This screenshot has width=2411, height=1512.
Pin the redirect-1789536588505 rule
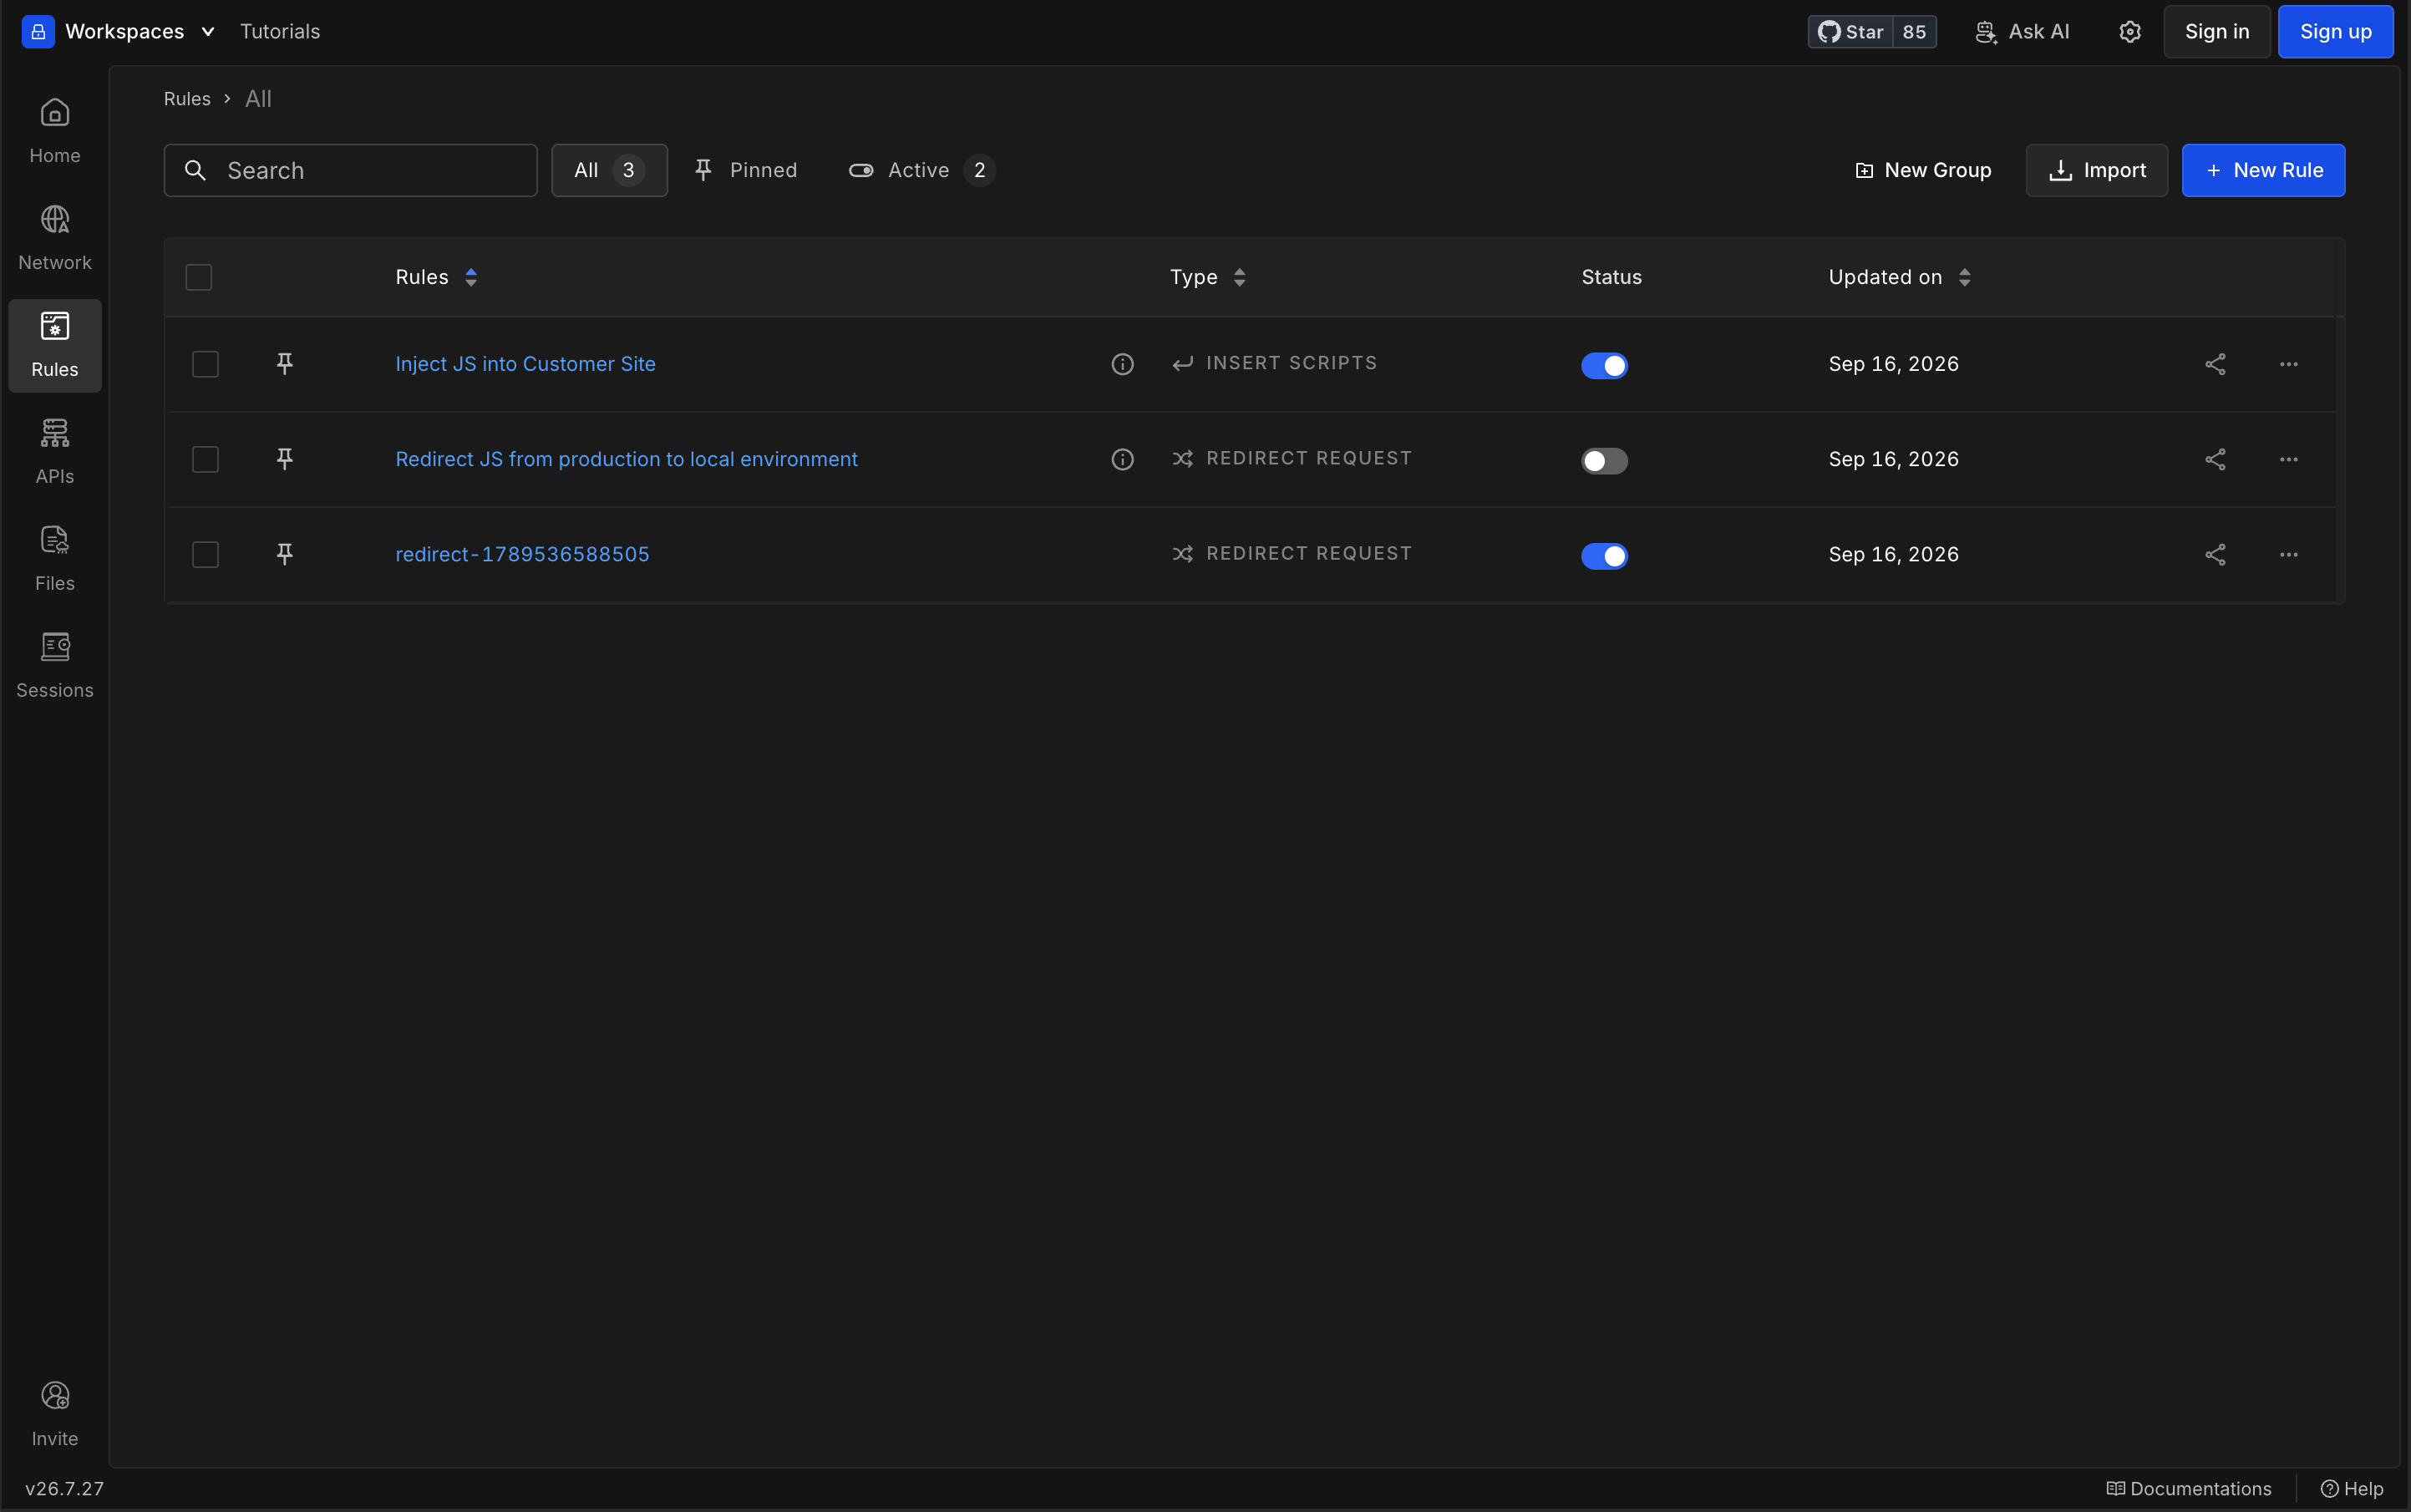click(x=285, y=554)
